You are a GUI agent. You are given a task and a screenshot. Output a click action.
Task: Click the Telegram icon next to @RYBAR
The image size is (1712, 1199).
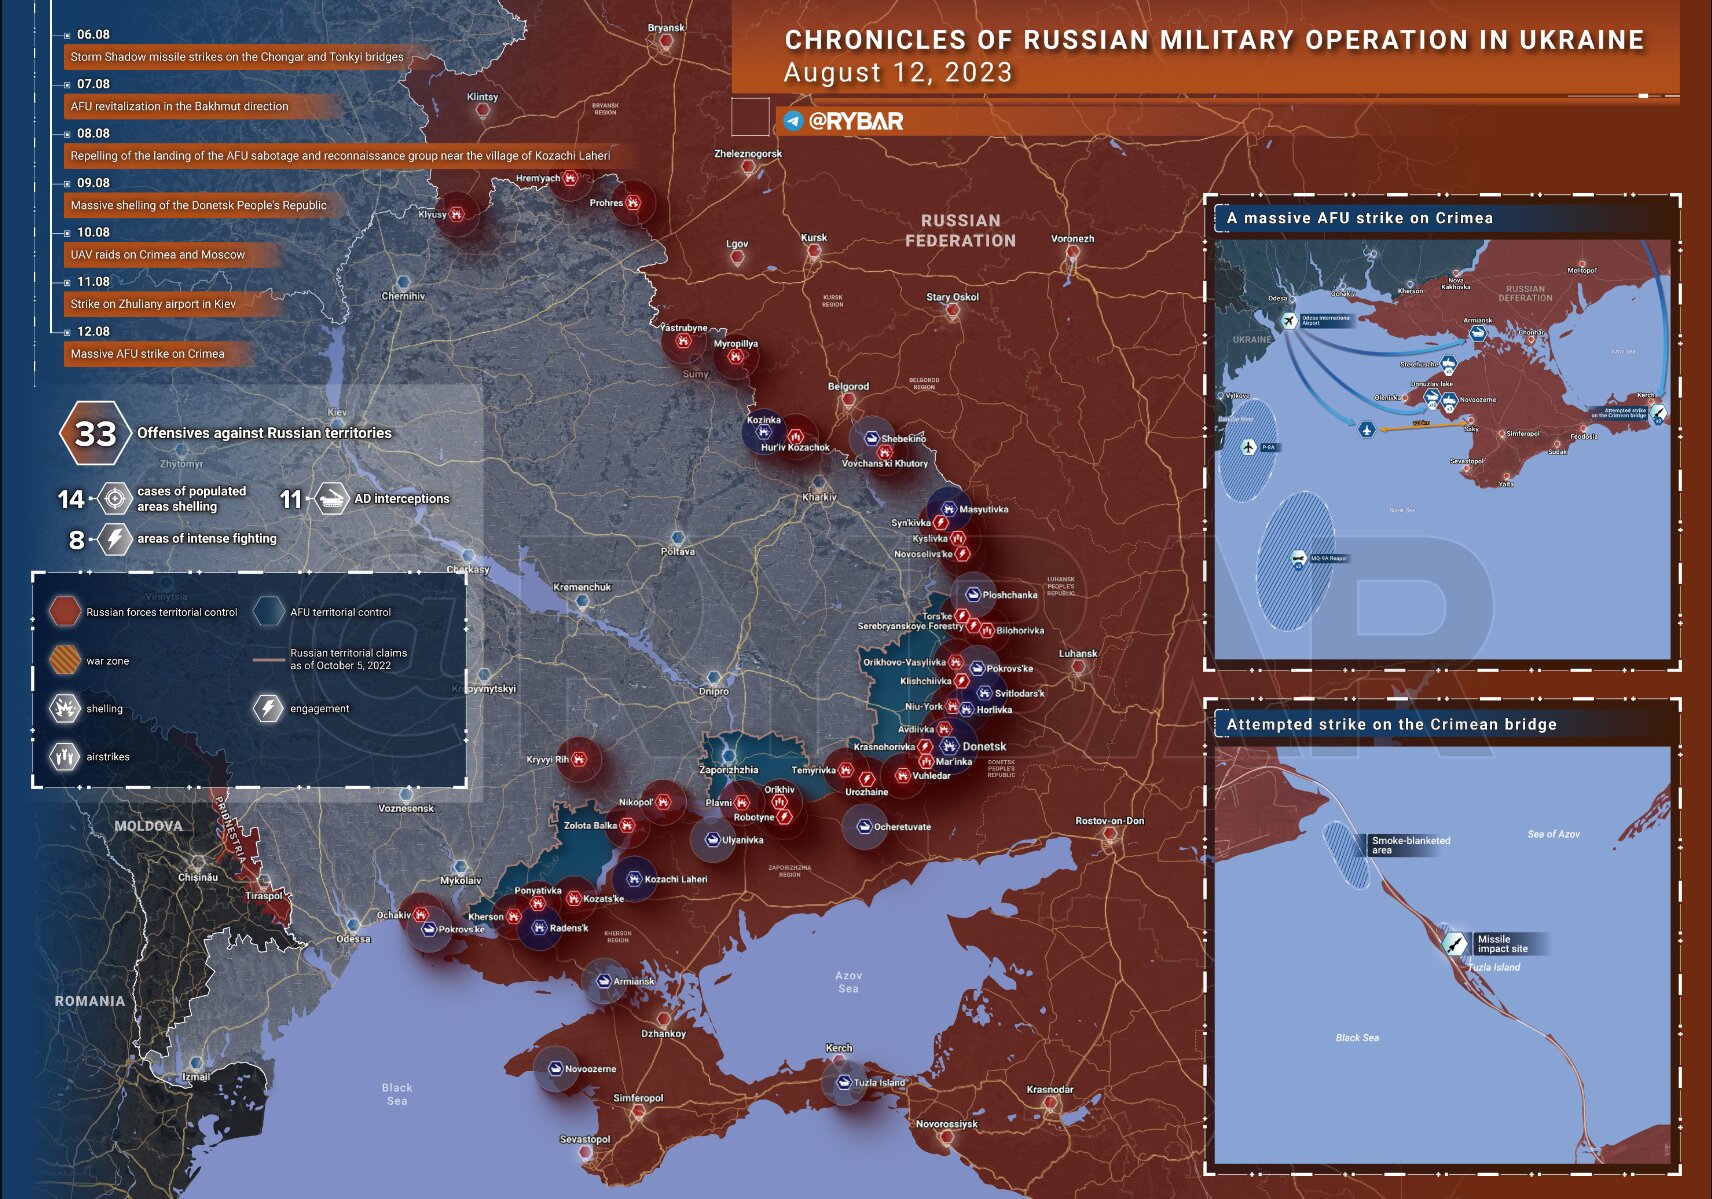pos(793,121)
